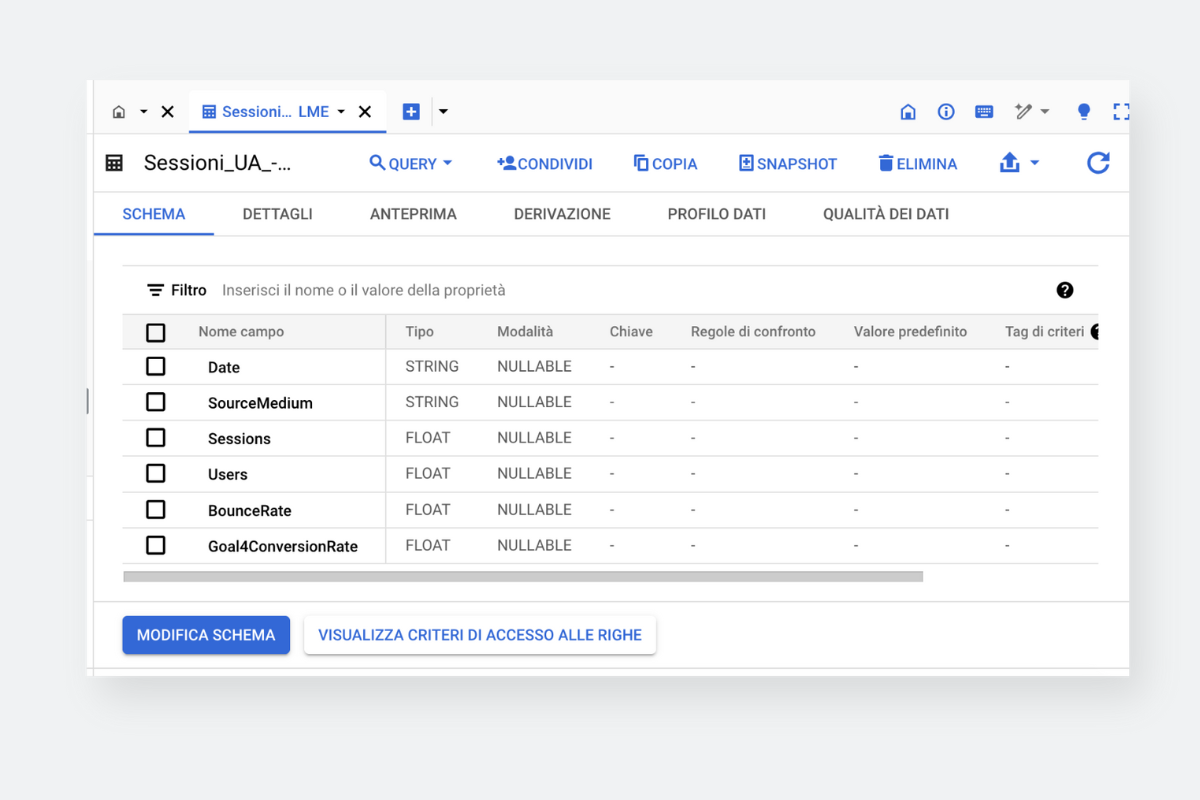Image resolution: width=1200 pixels, height=800 pixels.
Task: Click the magic wand pencil icon
Action: [1023, 112]
